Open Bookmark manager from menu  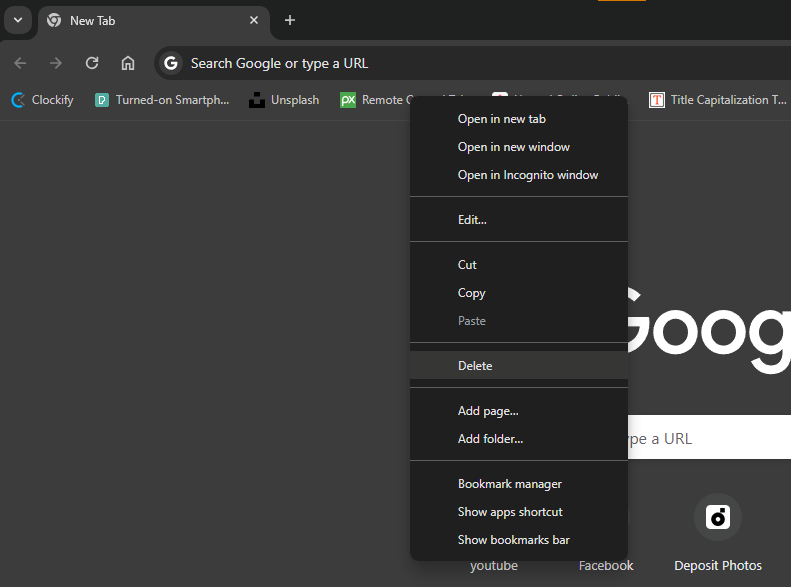click(x=519, y=484)
